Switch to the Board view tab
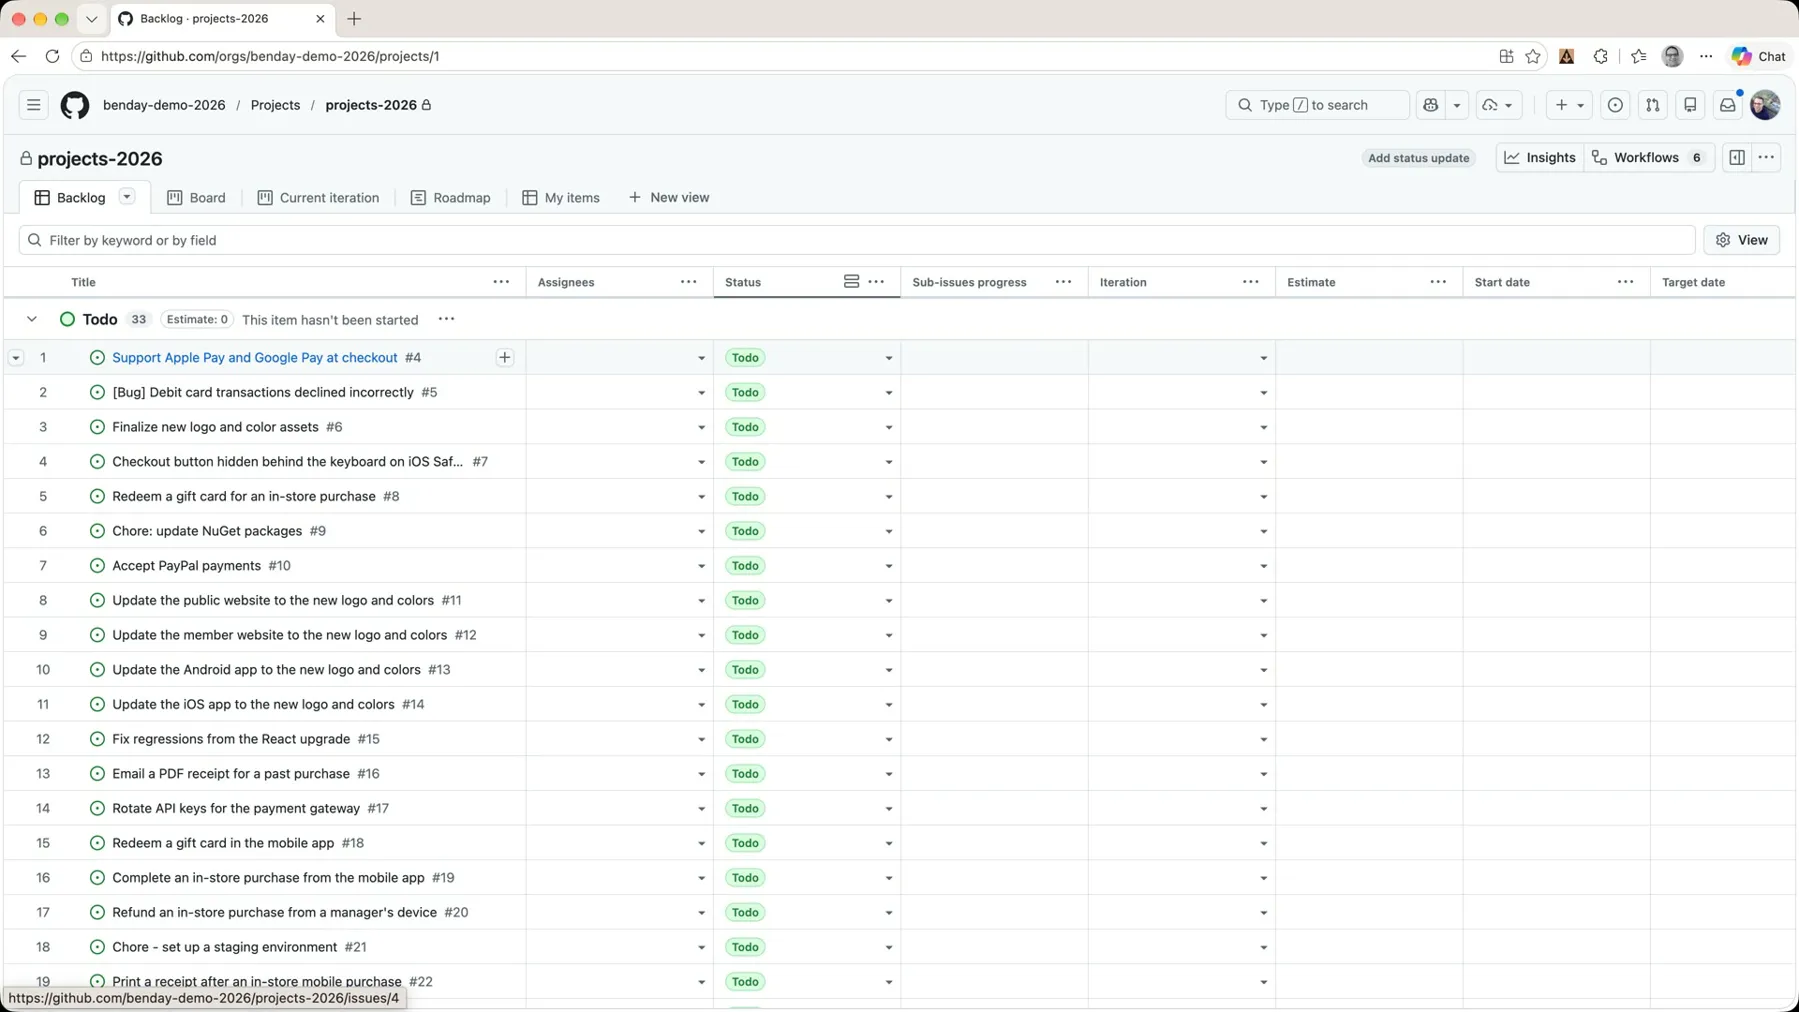The height and width of the screenshot is (1012, 1799). (196, 198)
